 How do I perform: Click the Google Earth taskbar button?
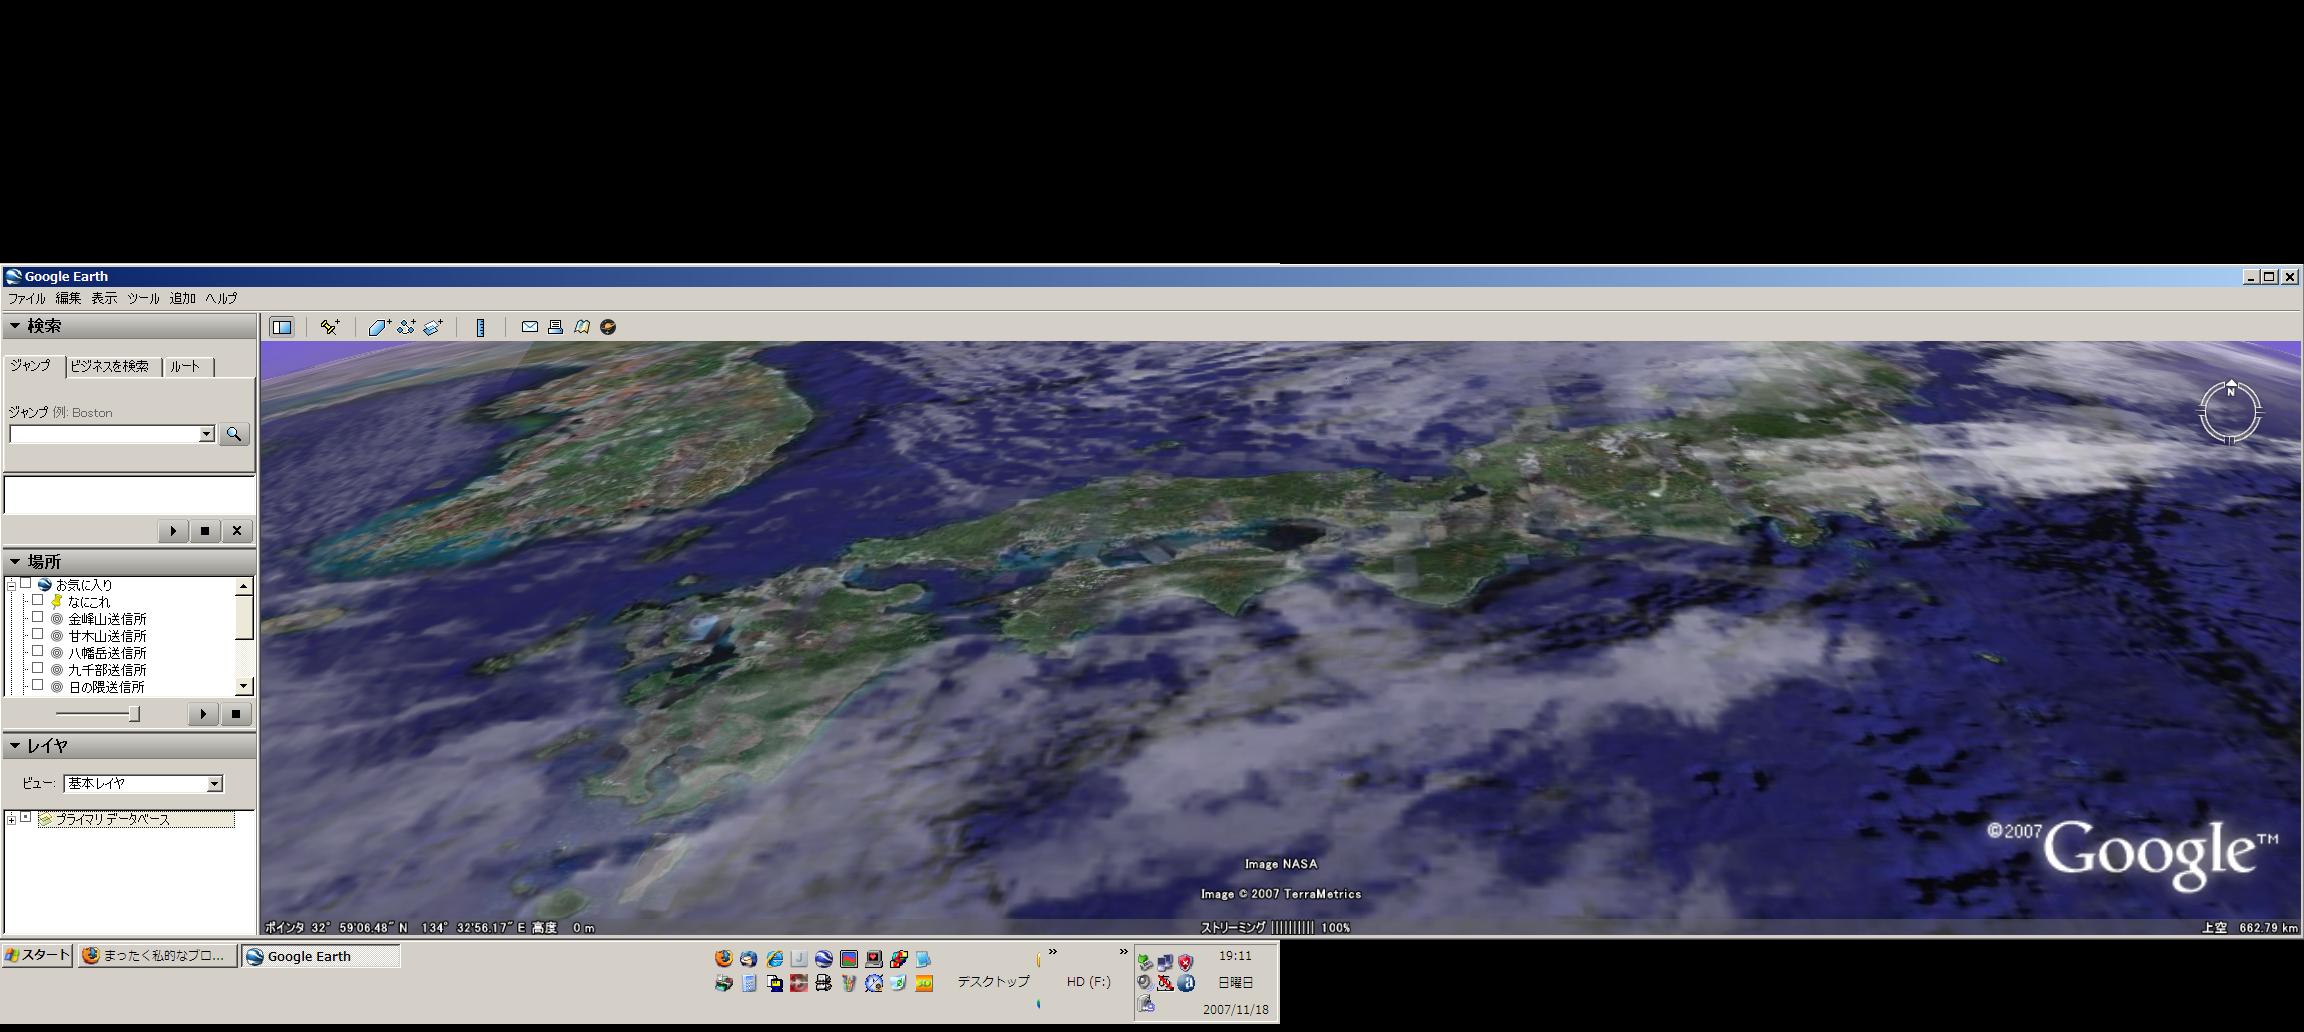tap(320, 956)
